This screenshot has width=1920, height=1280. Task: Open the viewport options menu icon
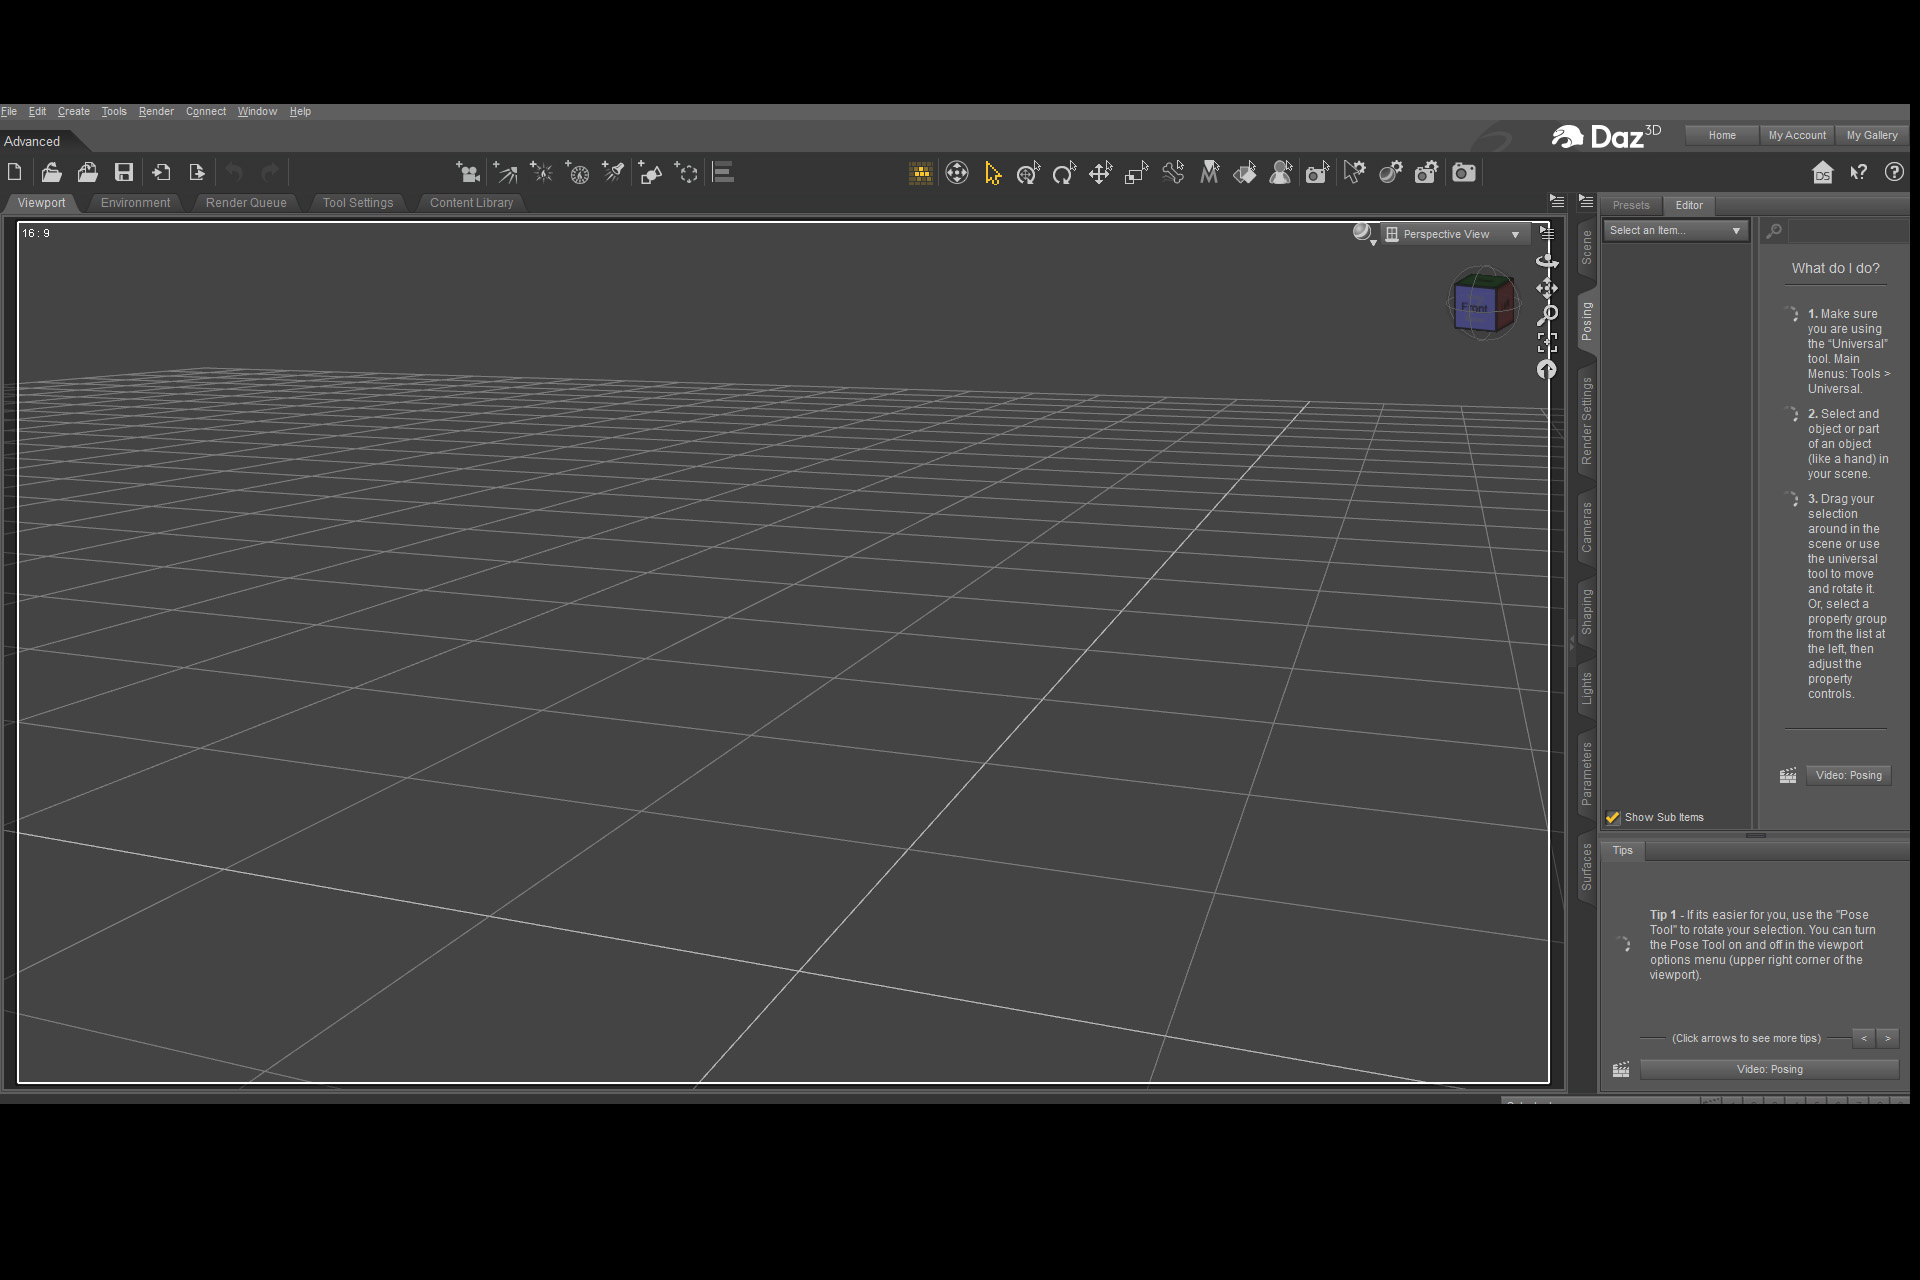click(x=1547, y=232)
